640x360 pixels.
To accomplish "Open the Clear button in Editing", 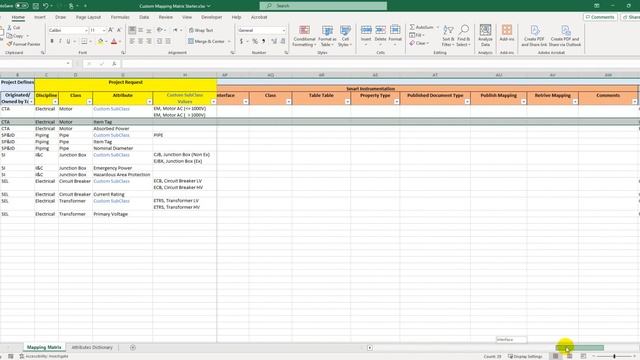I will (x=418, y=43).
